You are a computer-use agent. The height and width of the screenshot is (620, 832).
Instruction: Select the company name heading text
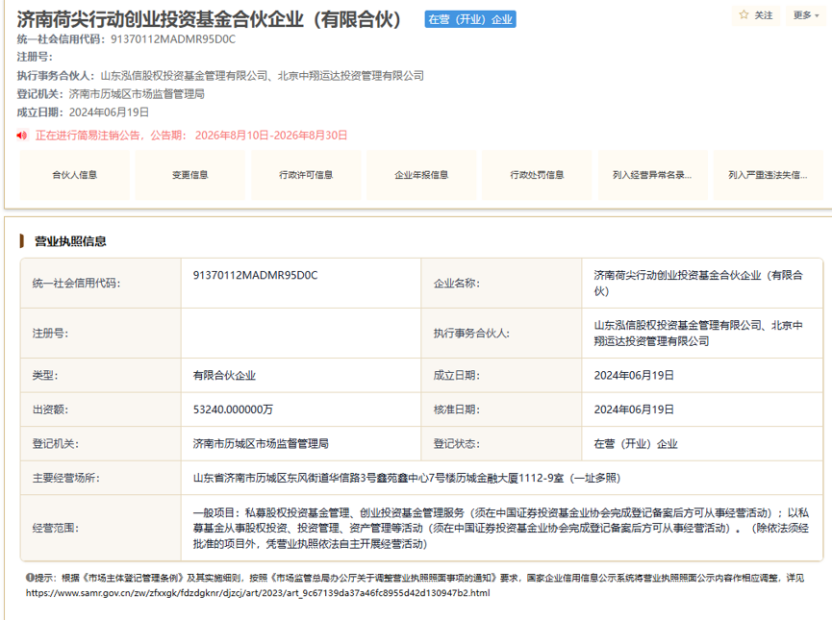209,20
